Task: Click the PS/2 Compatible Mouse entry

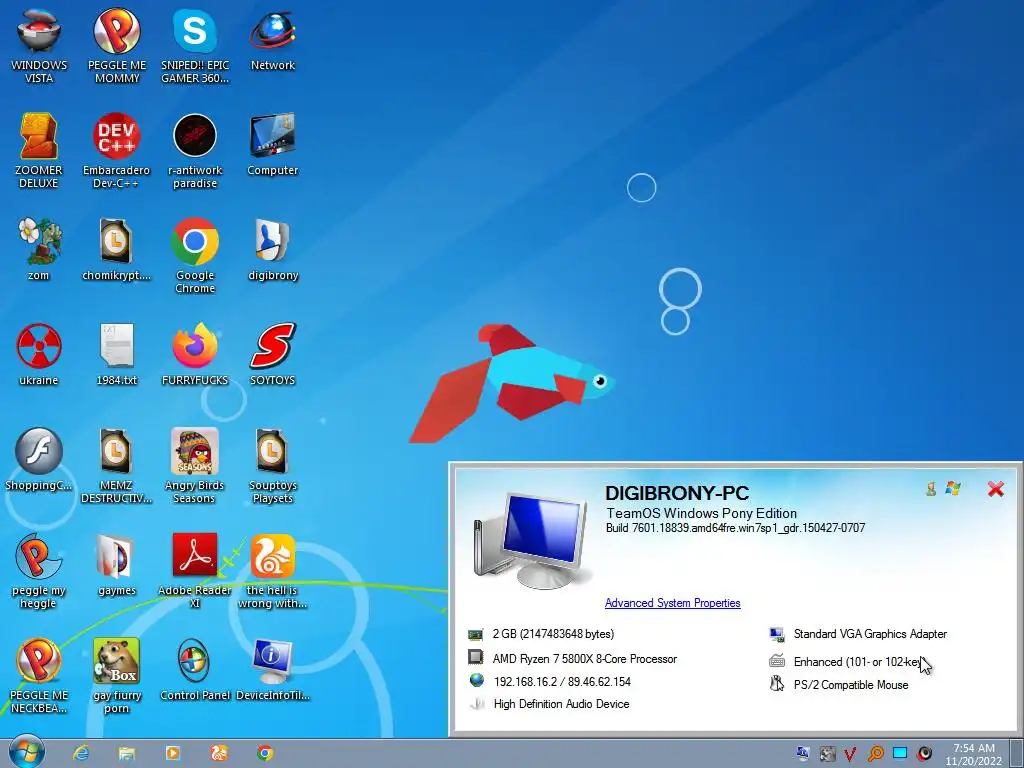Action: coord(850,685)
